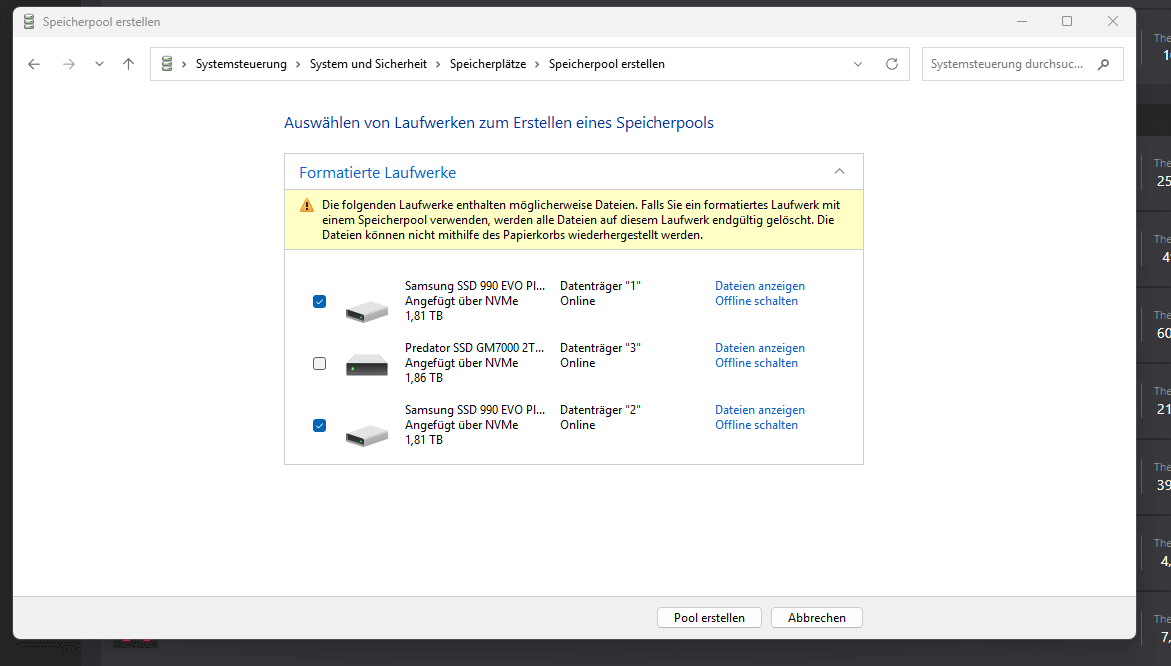Click drive icon for Datenträger "2"
This screenshot has height=666, width=1171.
[367, 434]
